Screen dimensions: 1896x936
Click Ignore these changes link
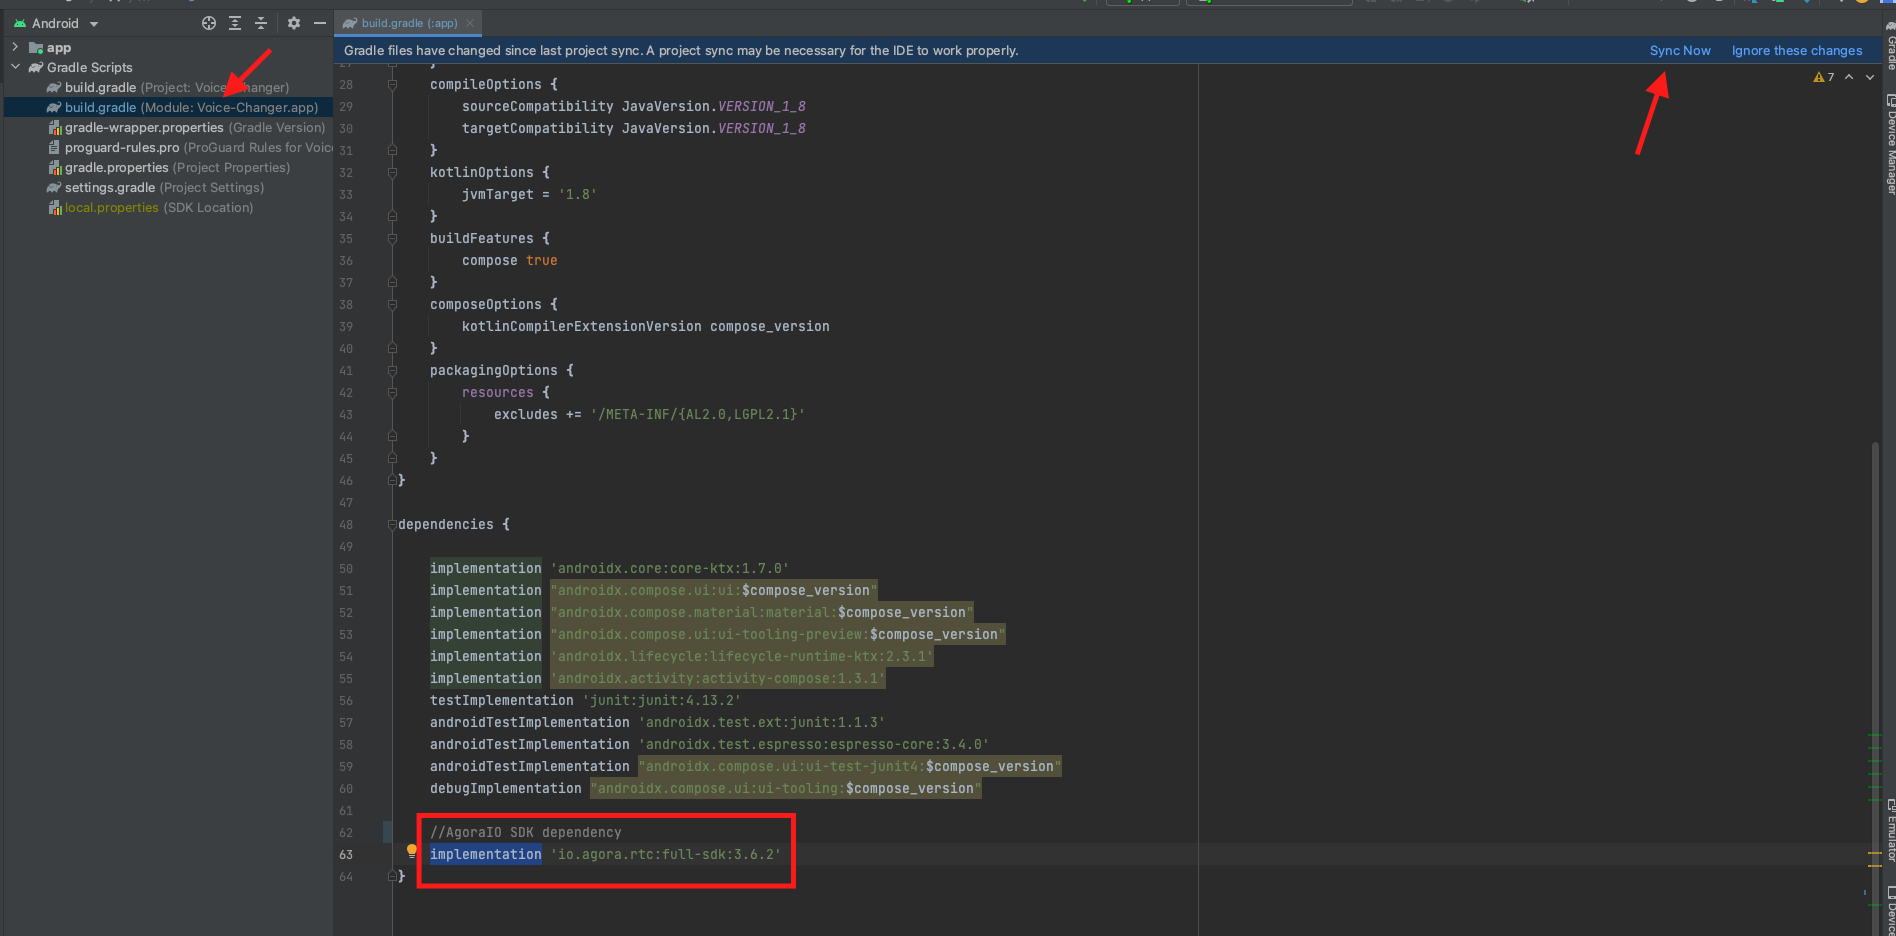[1796, 51]
